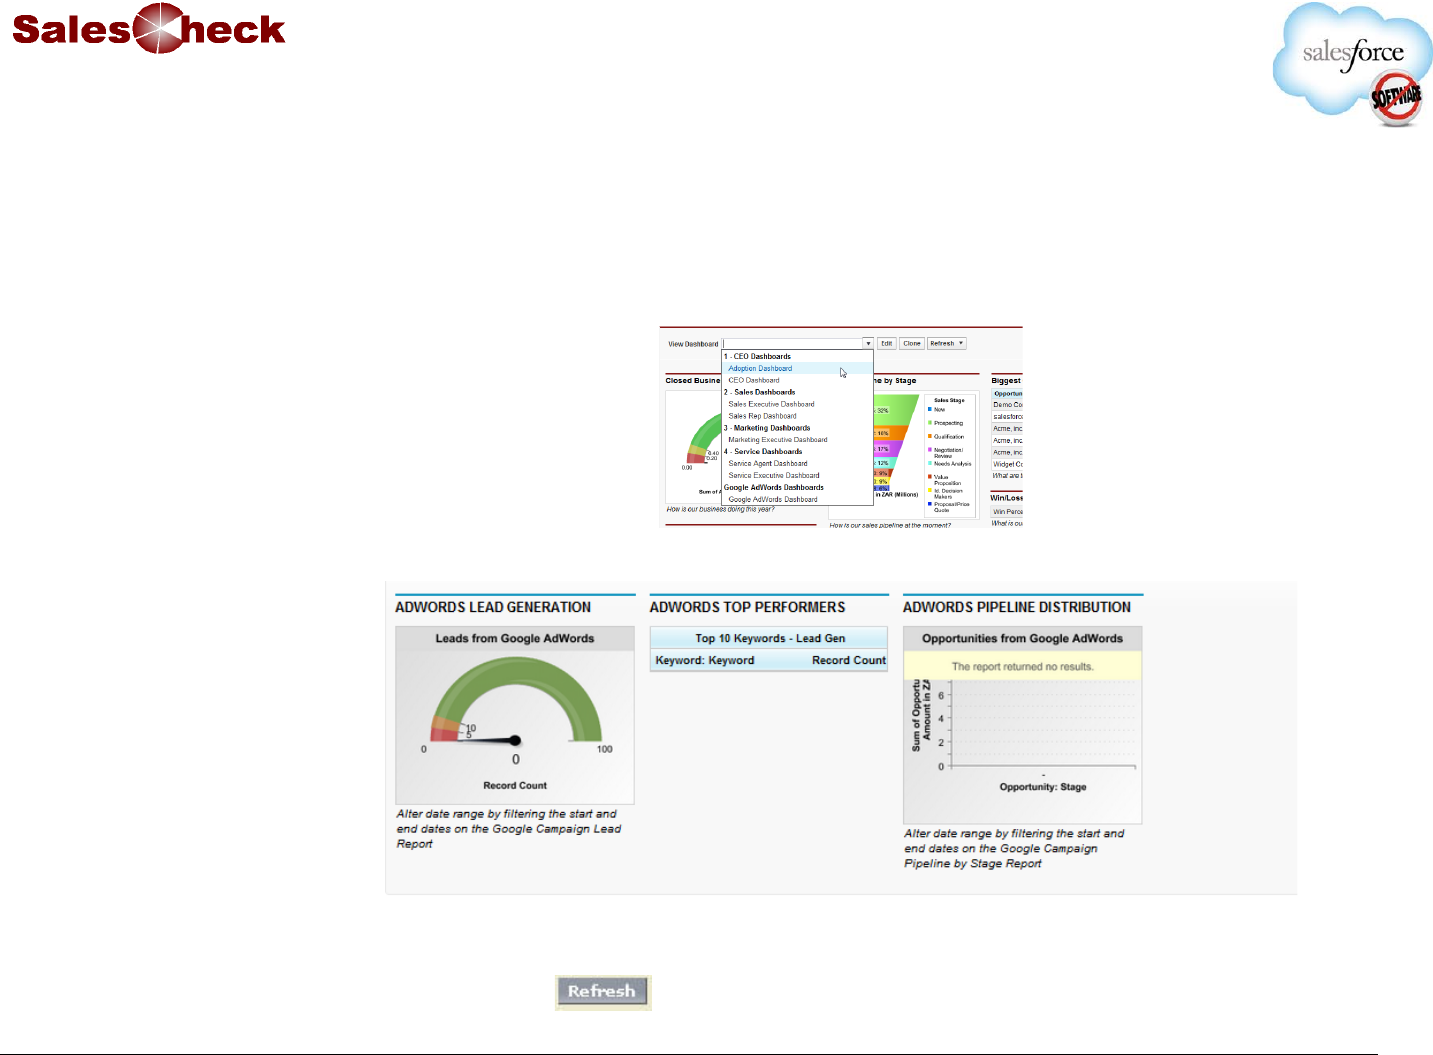Click the 'ADWORDS TOP PERFORMERS' heading
This screenshot has height=1055, width=1433.
[x=747, y=607]
